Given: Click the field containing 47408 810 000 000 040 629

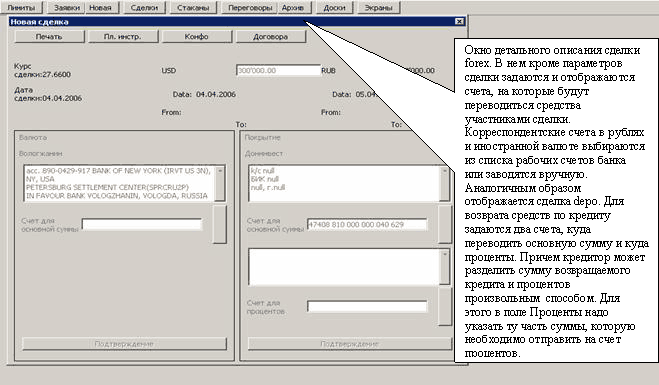Looking at the screenshot, I should [367, 224].
